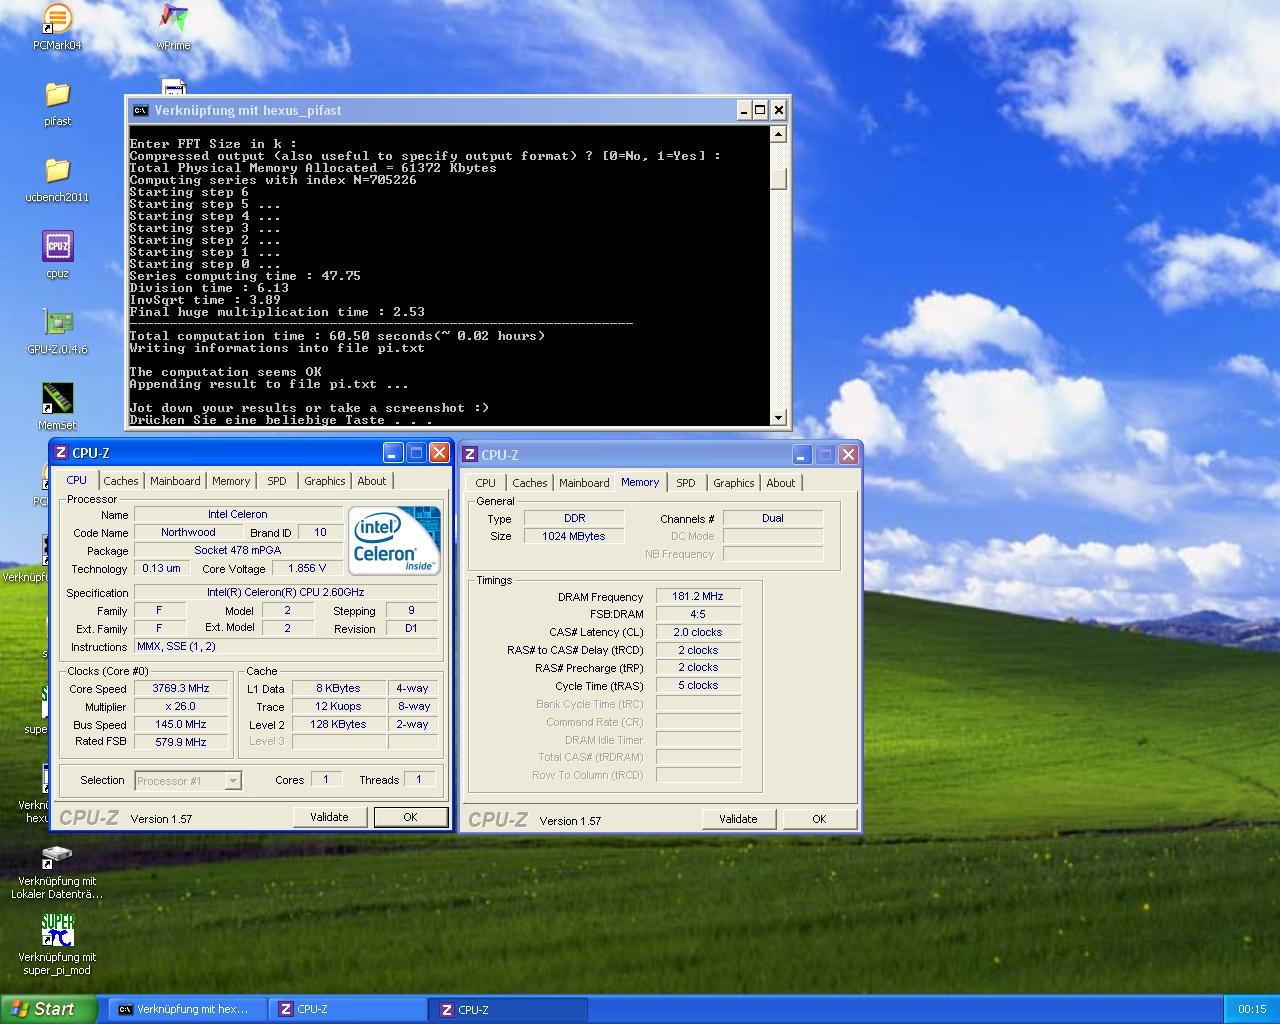Open SPD tab in left CPU-Z window
Image resolution: width=1280 pixels, height=1024 pixels.
(x=277, y=481)
